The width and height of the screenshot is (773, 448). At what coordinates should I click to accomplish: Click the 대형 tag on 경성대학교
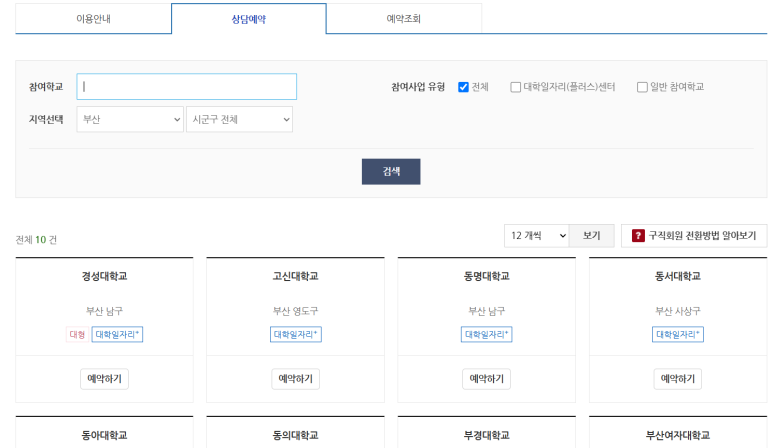click(x=77, y=335)
